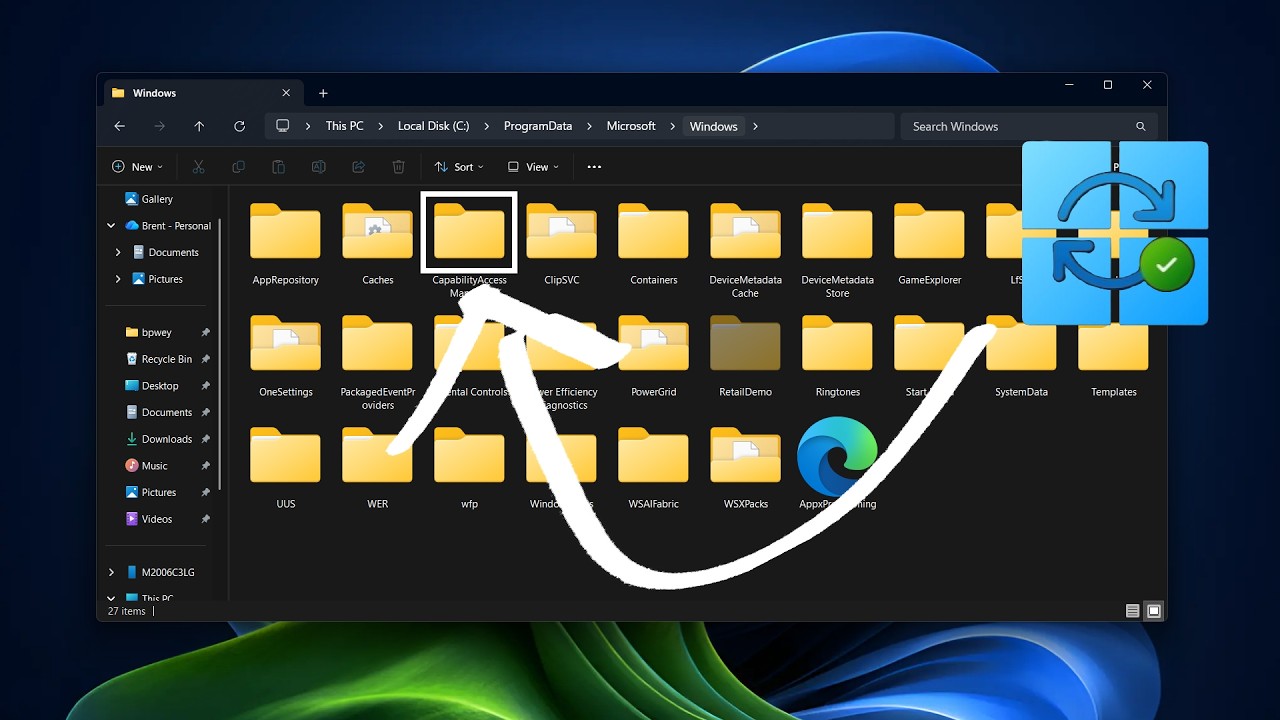This screenshot has height=720, width=1280.
Task: Click the Cut scissors icon
Action: click(x=198, y=167)
